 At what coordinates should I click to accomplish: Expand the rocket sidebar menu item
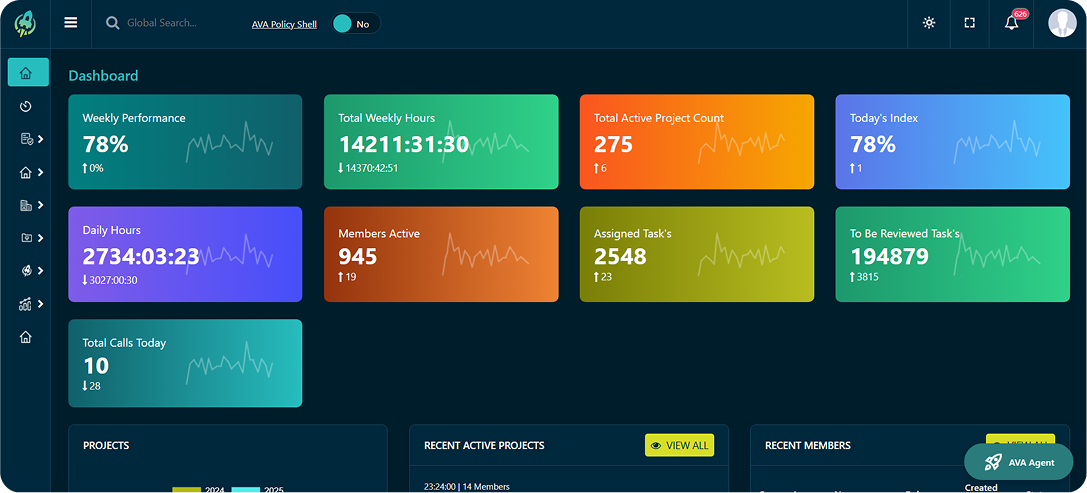31,271
